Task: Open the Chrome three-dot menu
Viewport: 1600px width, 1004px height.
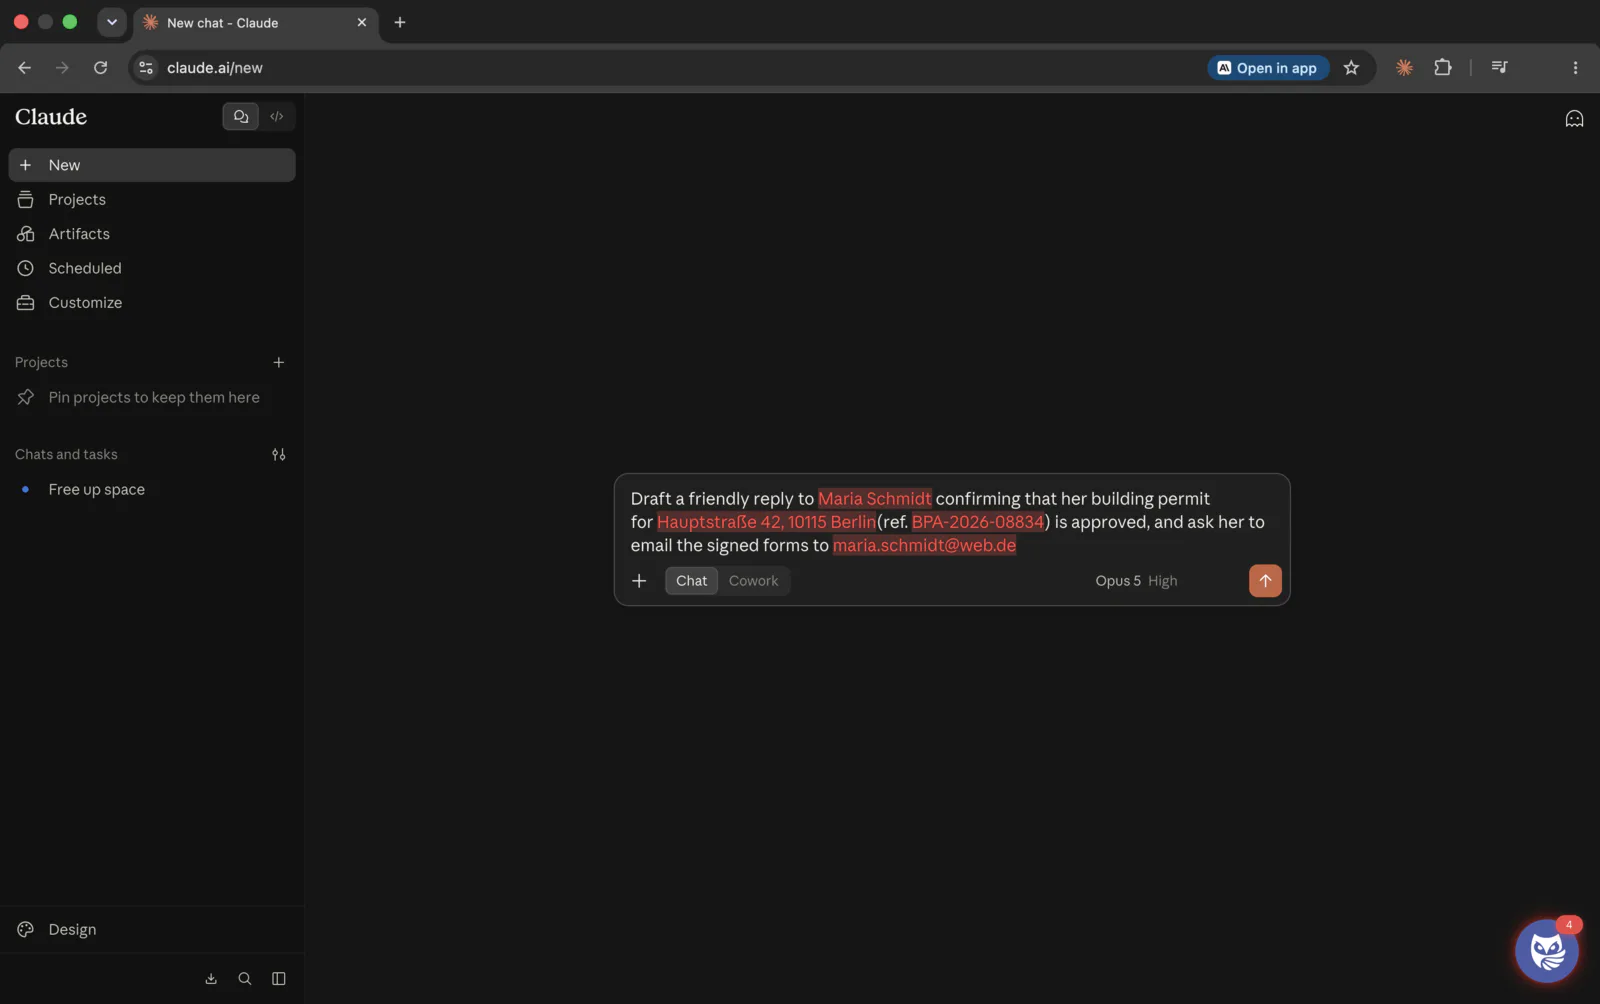Action: click(x=1575, y=68)
